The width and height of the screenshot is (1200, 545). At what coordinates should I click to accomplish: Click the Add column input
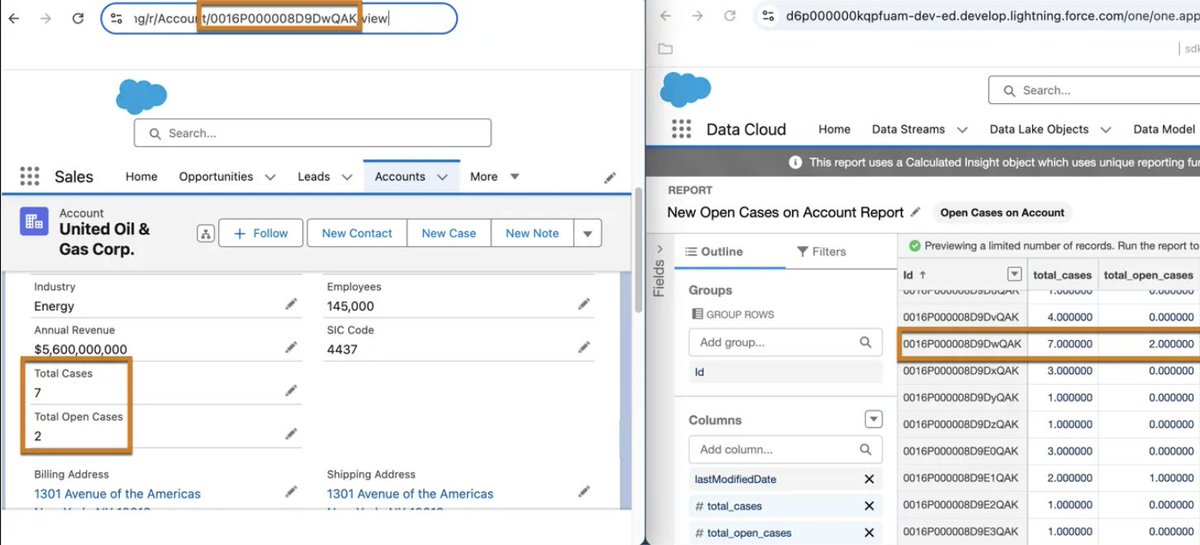(x=786, y=449)
